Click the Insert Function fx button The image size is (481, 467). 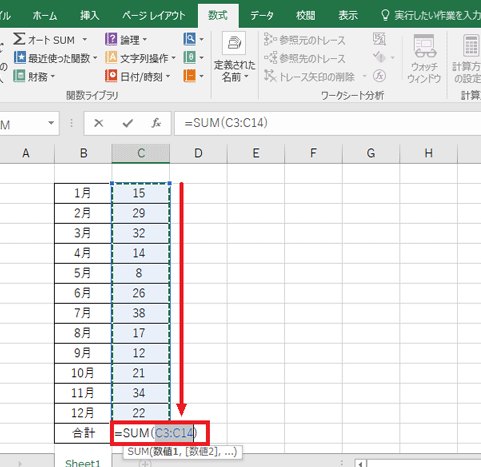[156, 123]
